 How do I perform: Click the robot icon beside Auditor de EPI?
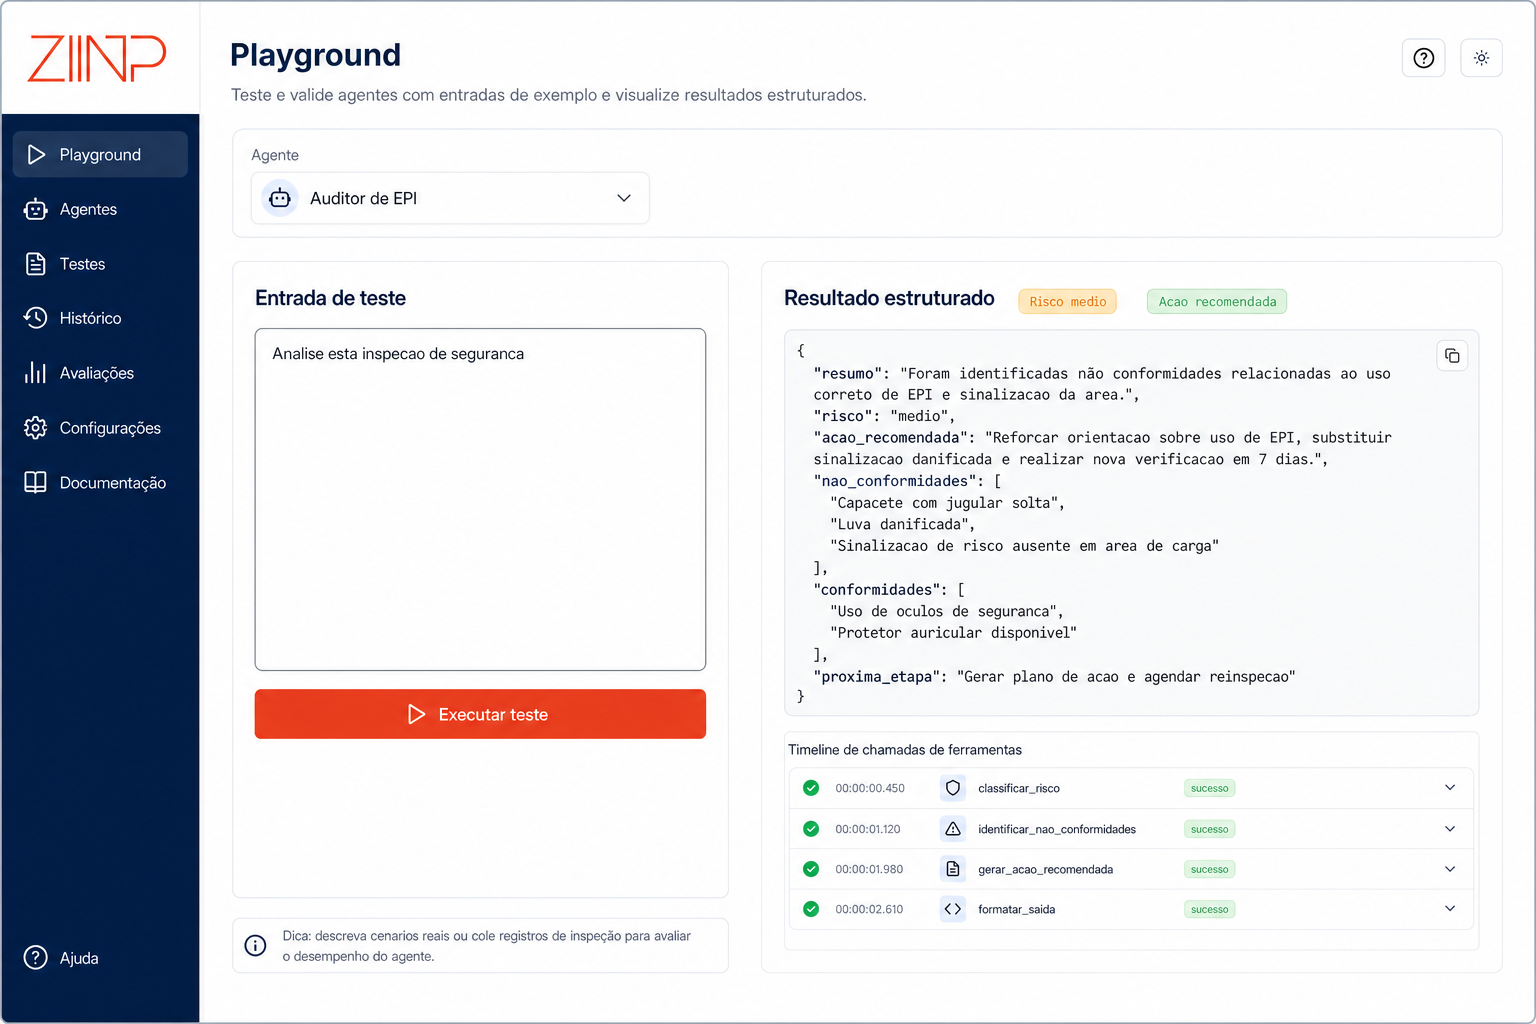(280, 198)
